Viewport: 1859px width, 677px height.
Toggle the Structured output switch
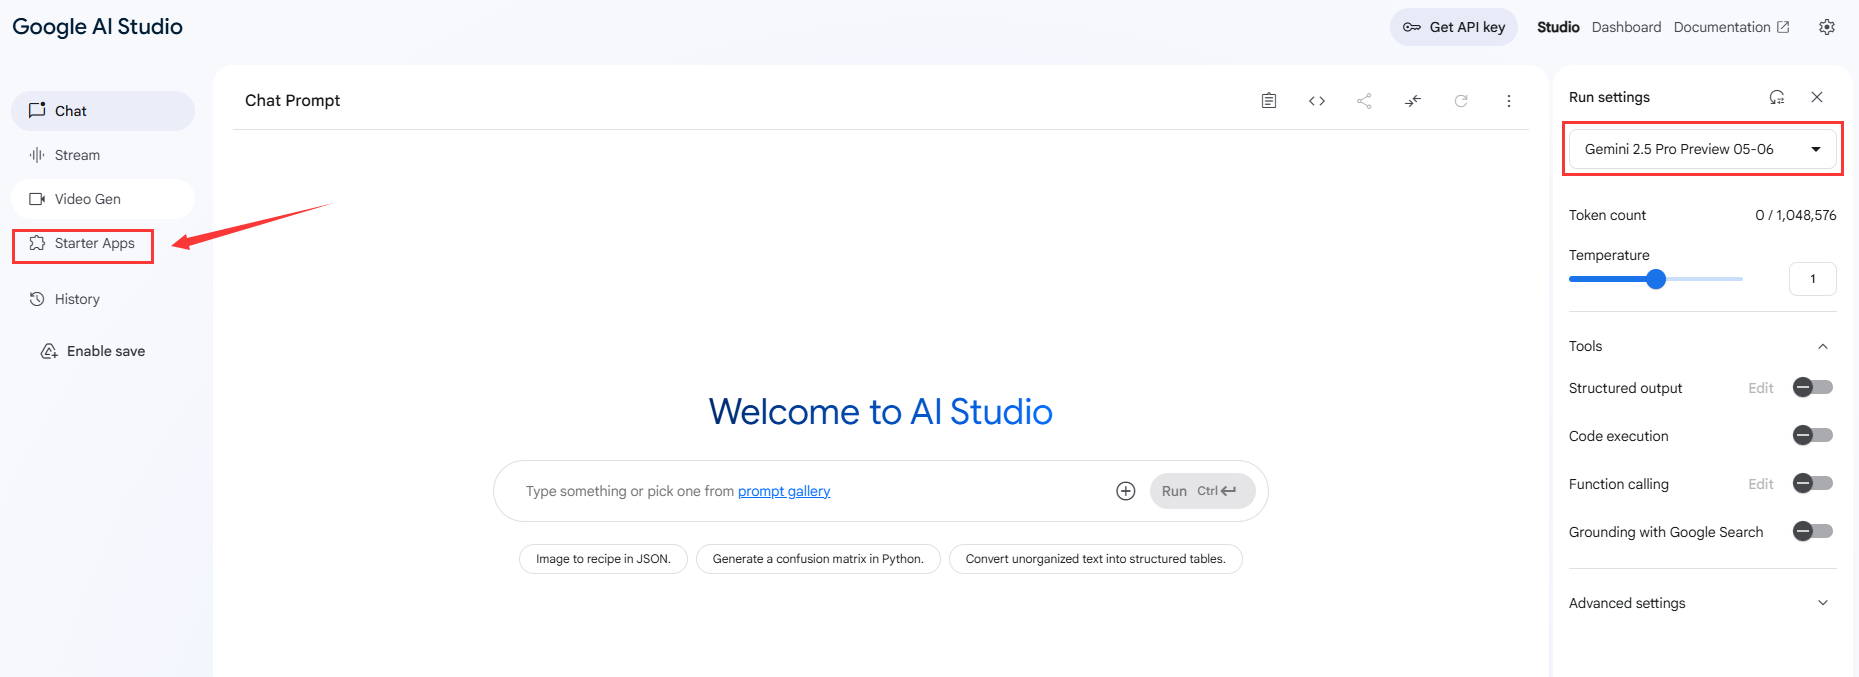pyautogui.click(x=1813, y=387)
